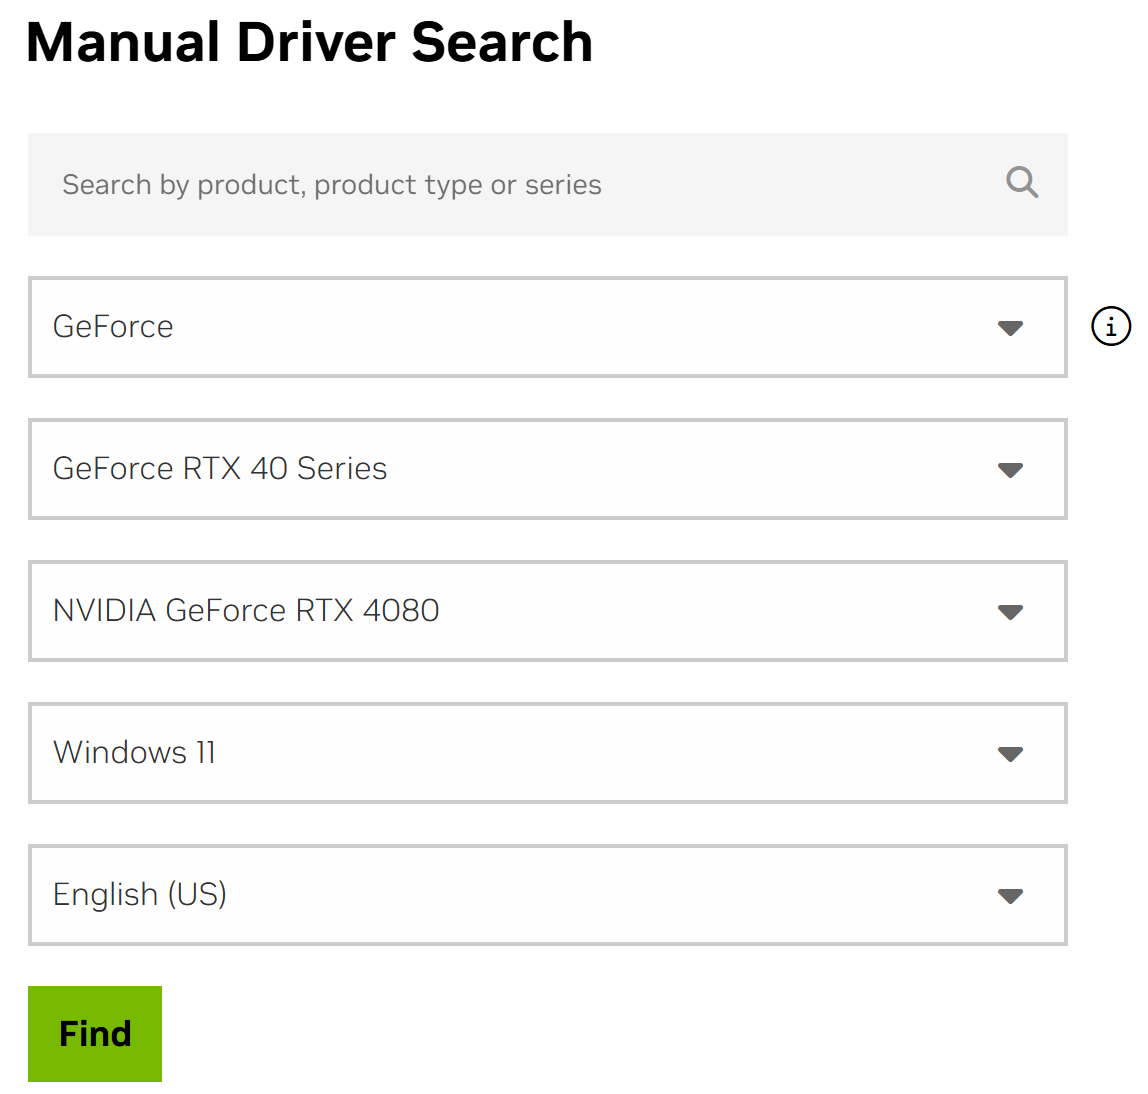1148x1094 pixels.
Task: Open the NVIDIA GeForce RTX 4080 dropdown
Action: point(548,611)
